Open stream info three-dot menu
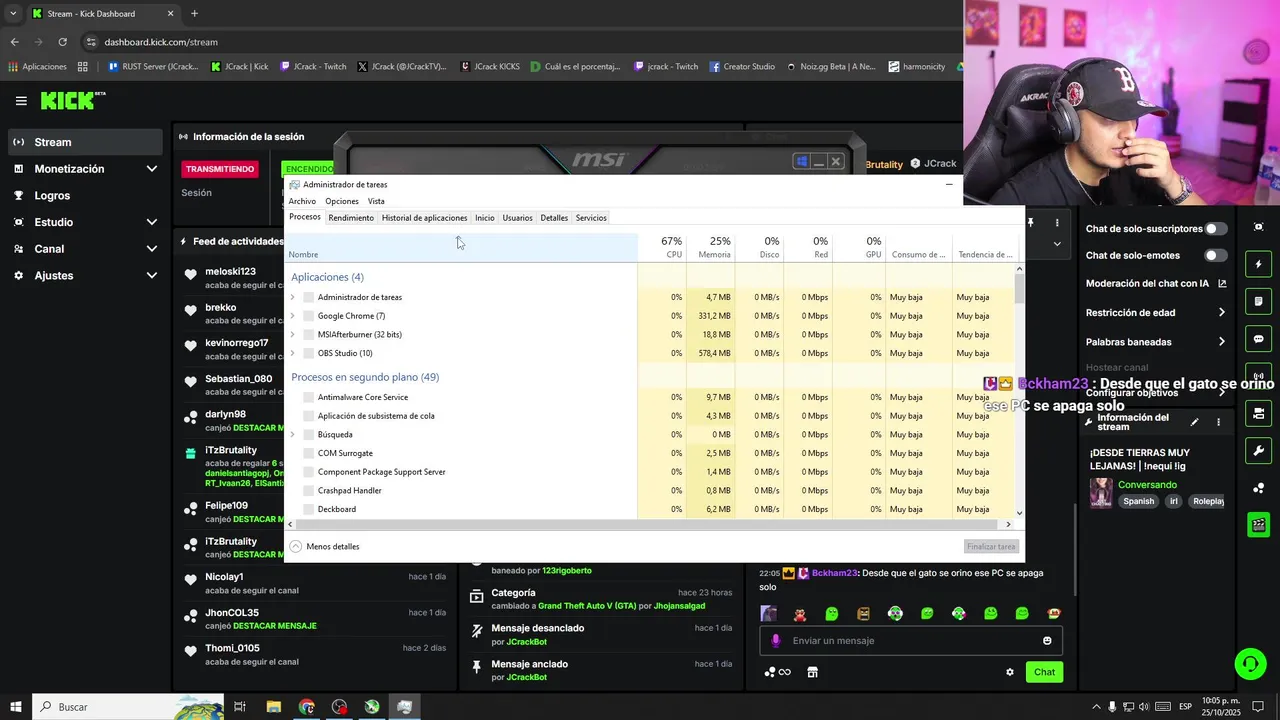The height and width of the screenshot is (720, 1280). (1218, 422)
